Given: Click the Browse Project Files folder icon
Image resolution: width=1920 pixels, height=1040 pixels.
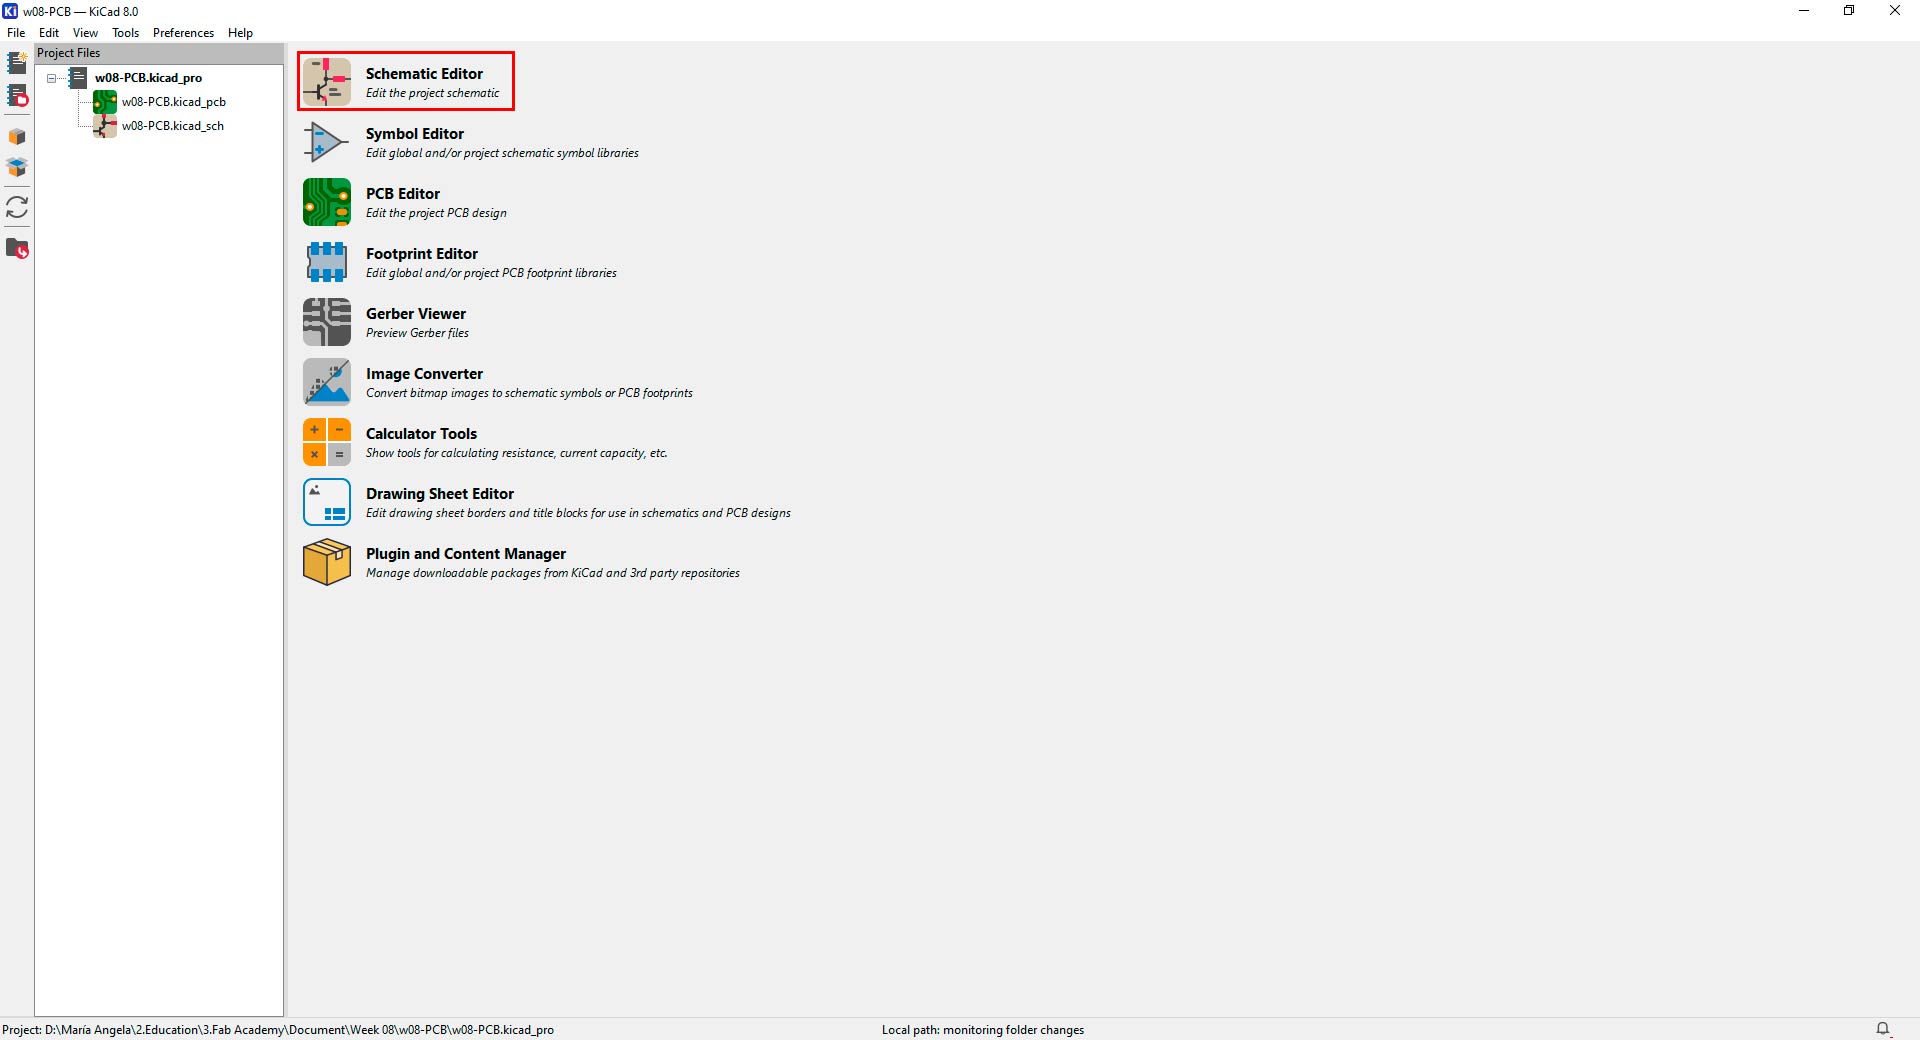Looking at the screenshot, I should 17,248.
